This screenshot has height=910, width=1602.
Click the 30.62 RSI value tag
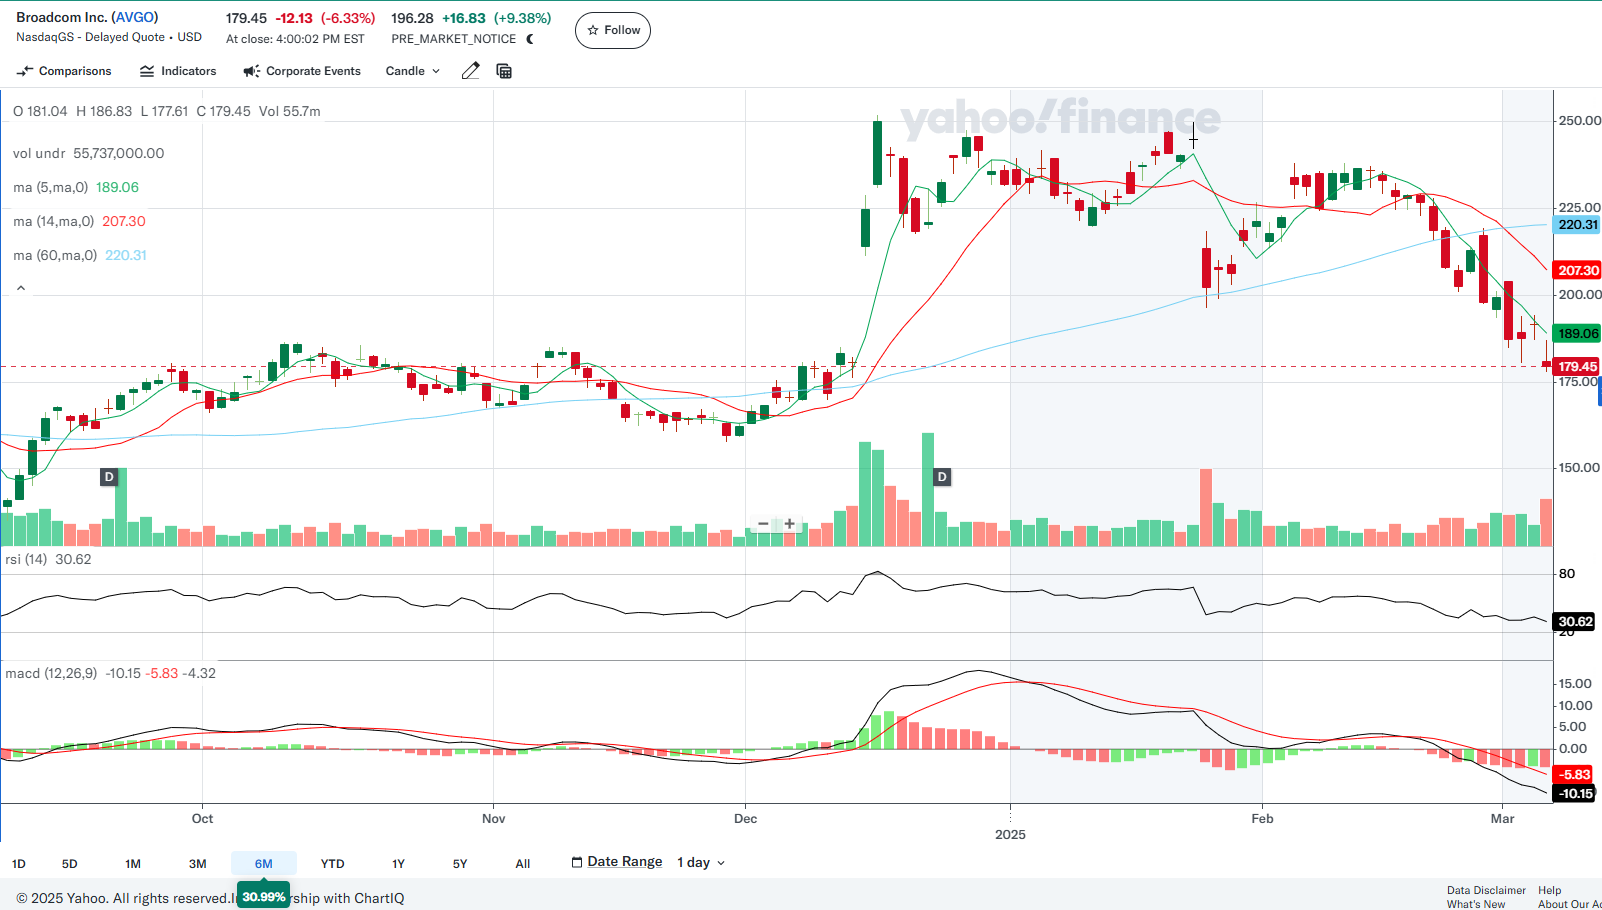coord(1575,622)
